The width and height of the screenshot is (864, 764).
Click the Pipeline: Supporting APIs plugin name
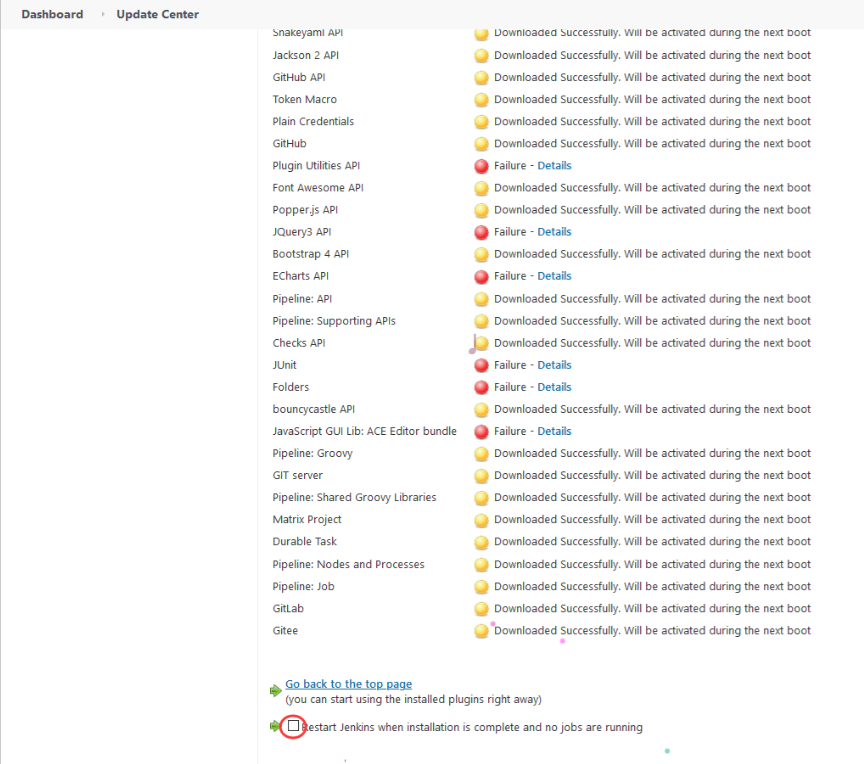334,321
